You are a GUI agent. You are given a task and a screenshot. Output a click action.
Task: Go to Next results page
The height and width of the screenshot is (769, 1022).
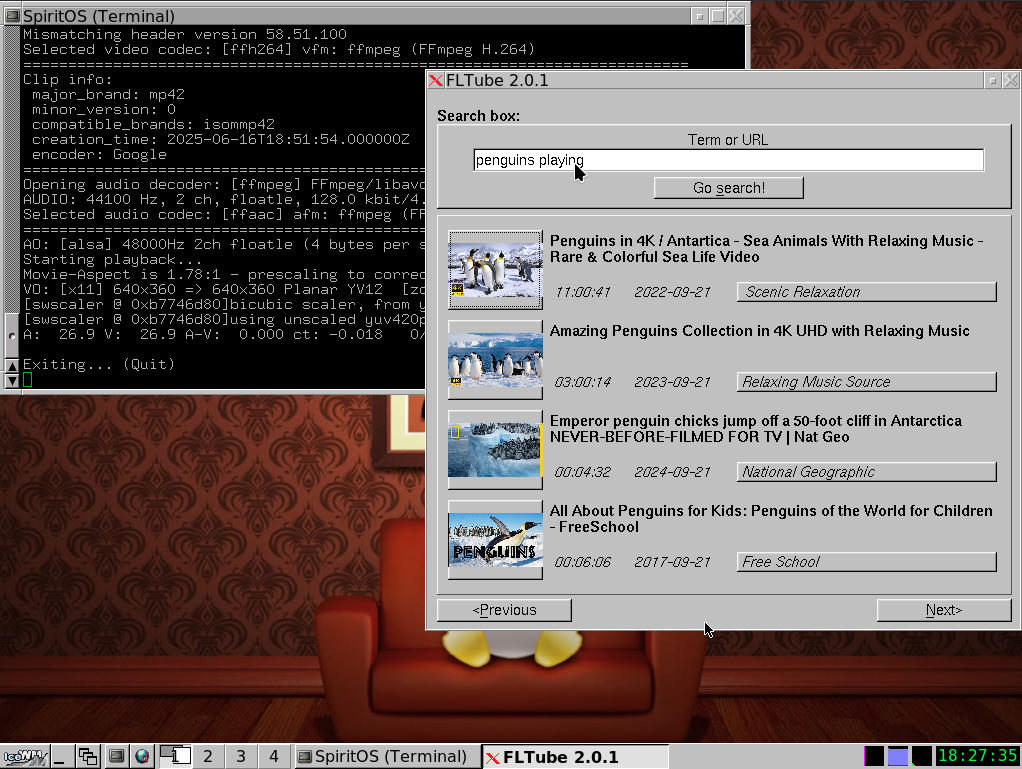944,611
